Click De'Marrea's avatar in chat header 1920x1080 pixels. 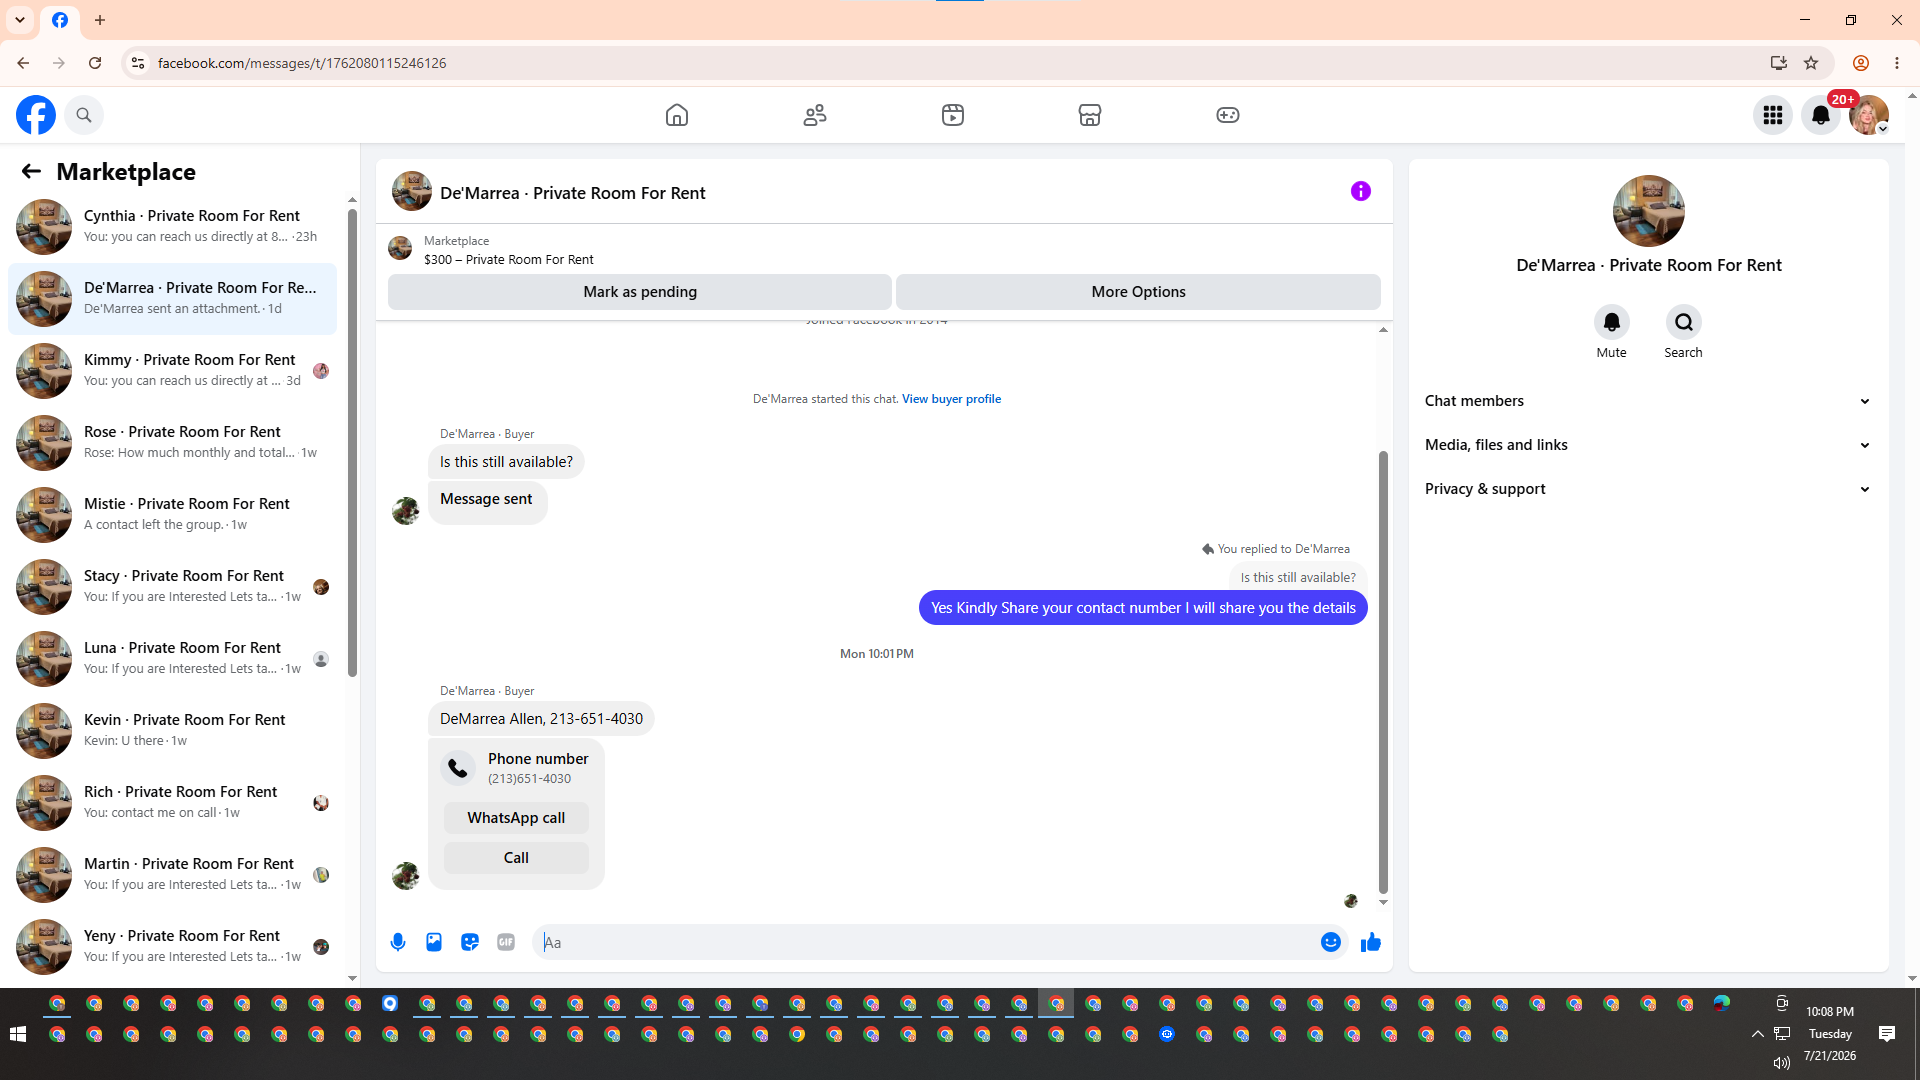pyautogui.click(x=412, y=191)
